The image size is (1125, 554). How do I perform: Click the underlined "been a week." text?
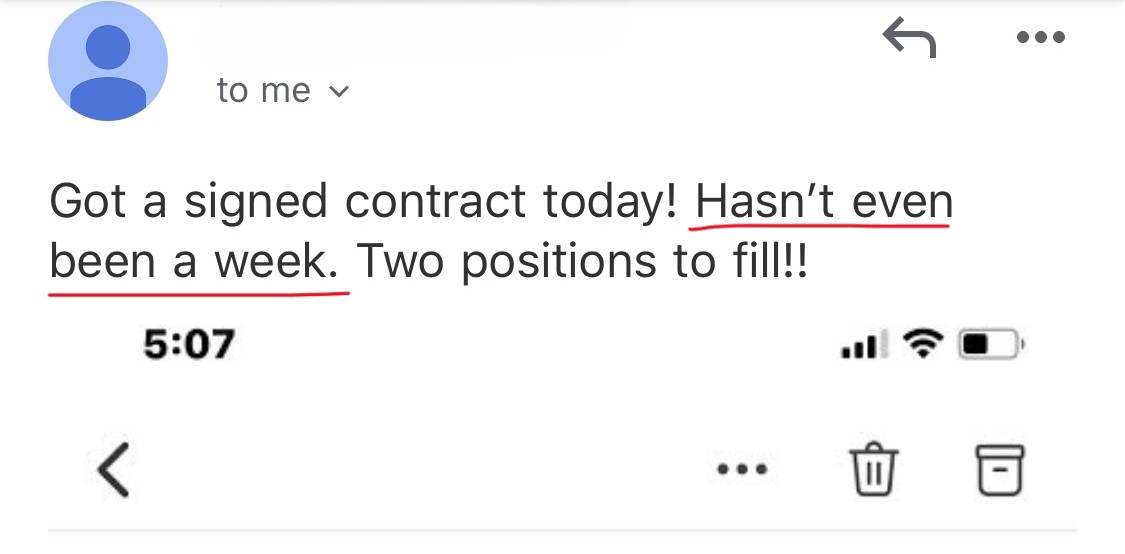pos(200,261)
